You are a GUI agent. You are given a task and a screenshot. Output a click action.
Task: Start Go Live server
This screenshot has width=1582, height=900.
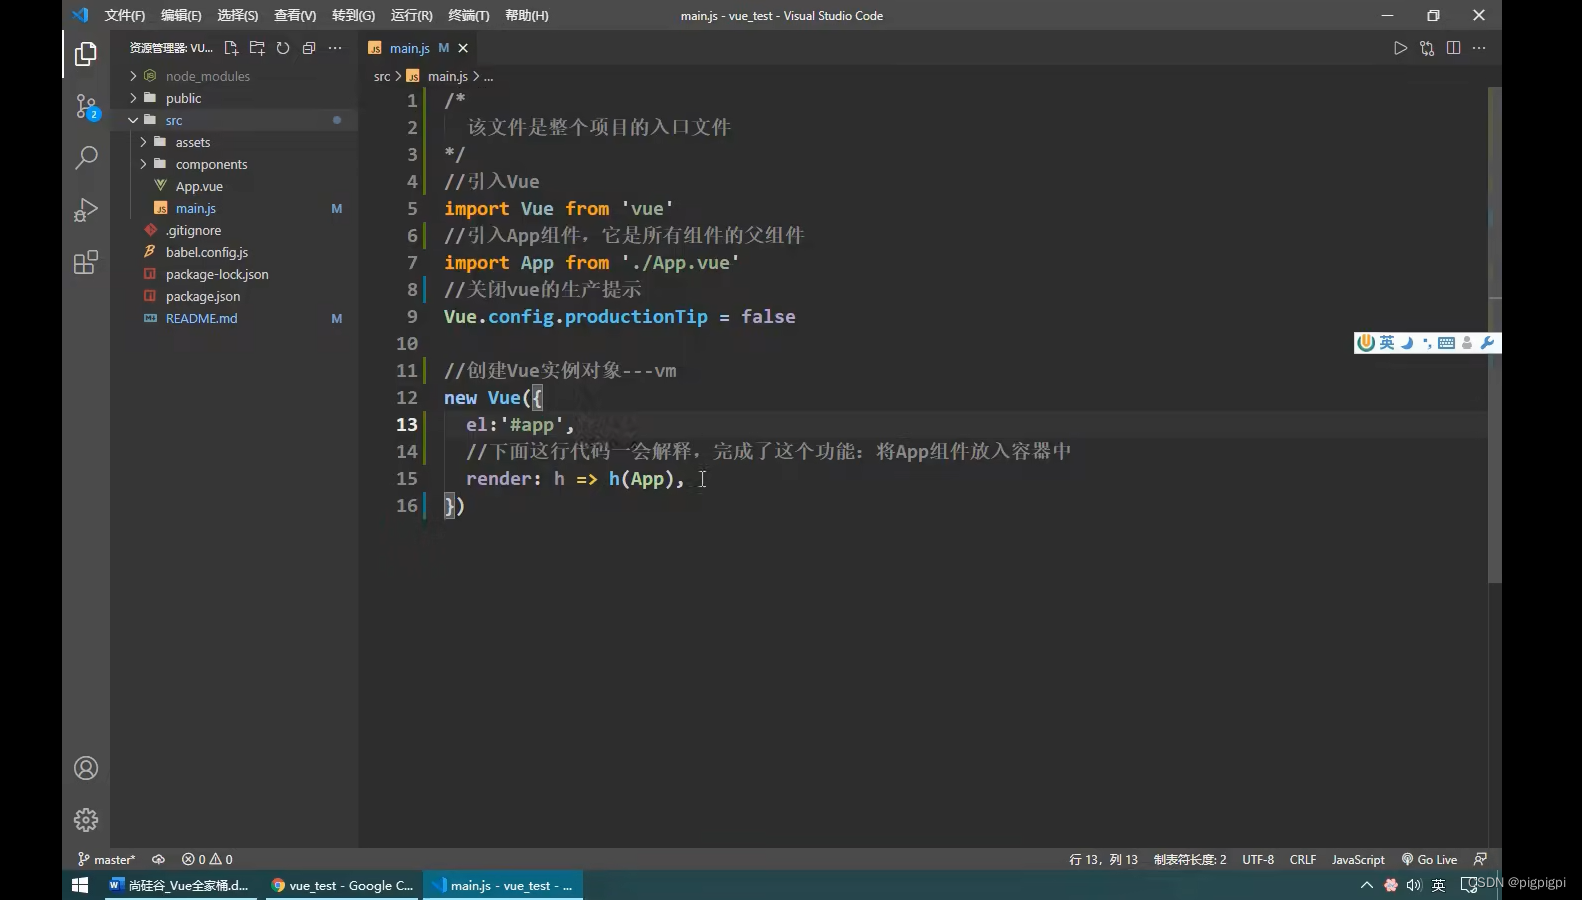click(1429, 860)
